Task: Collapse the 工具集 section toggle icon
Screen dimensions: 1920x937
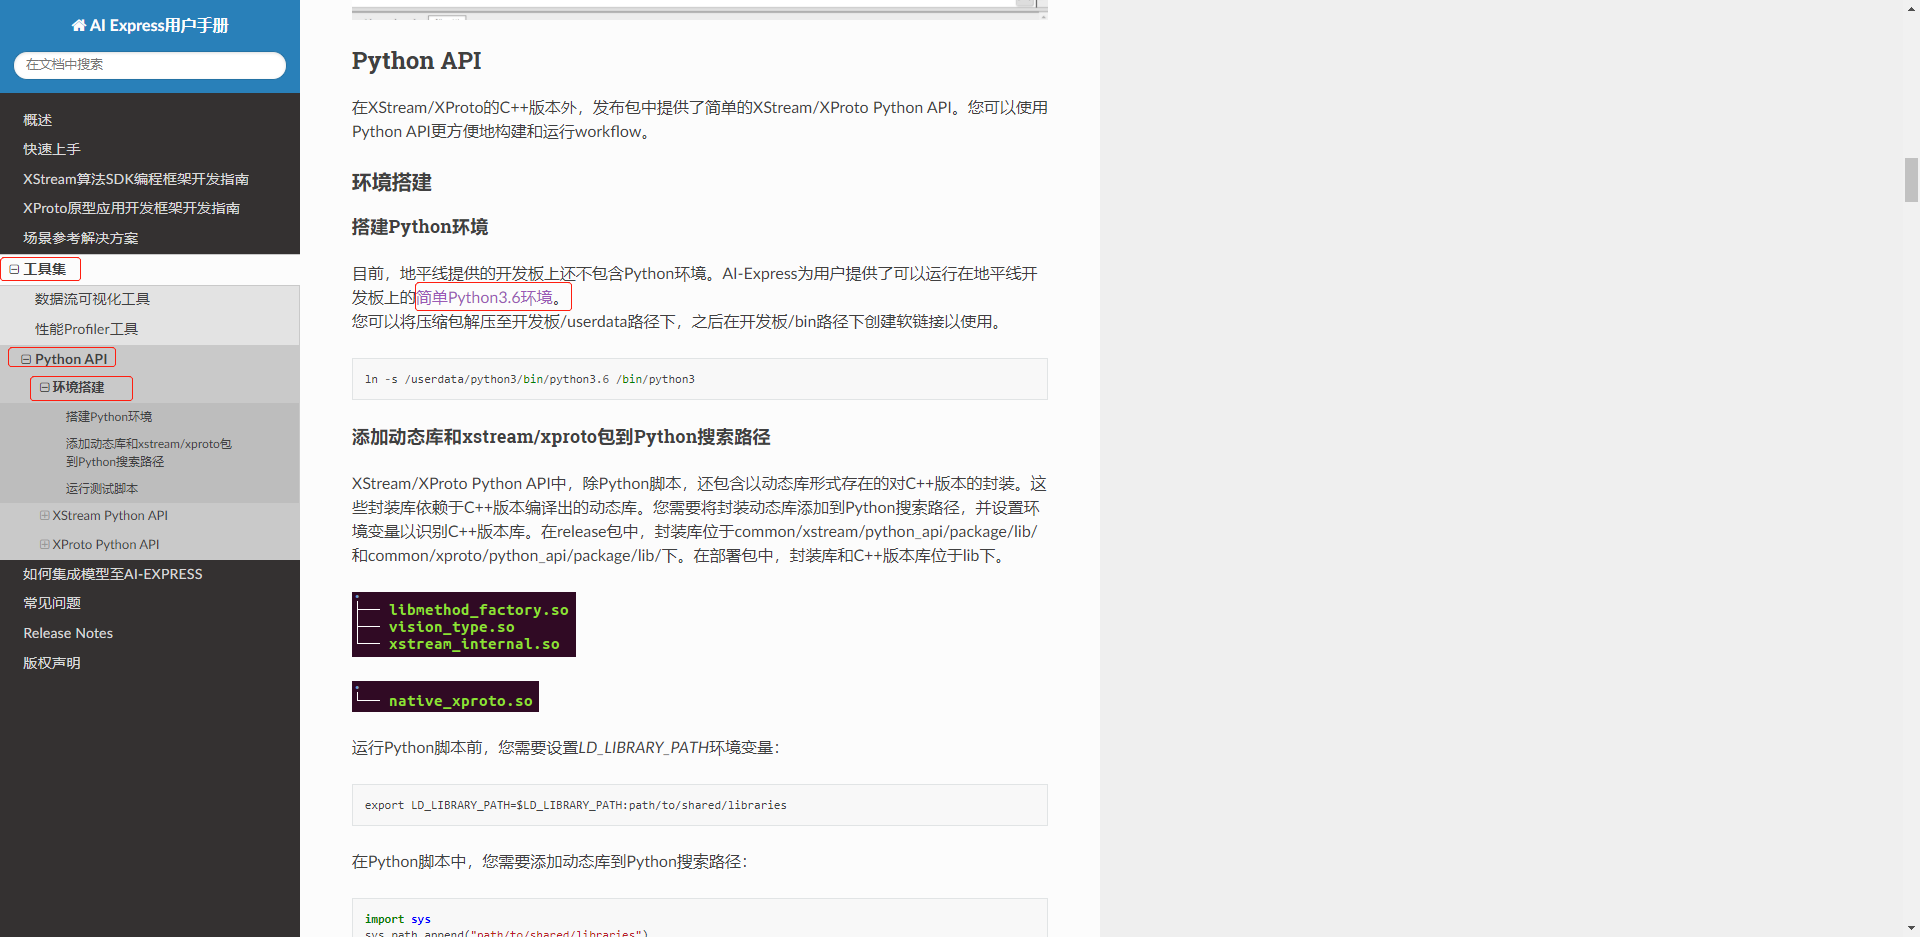Action: click(14, 270)
